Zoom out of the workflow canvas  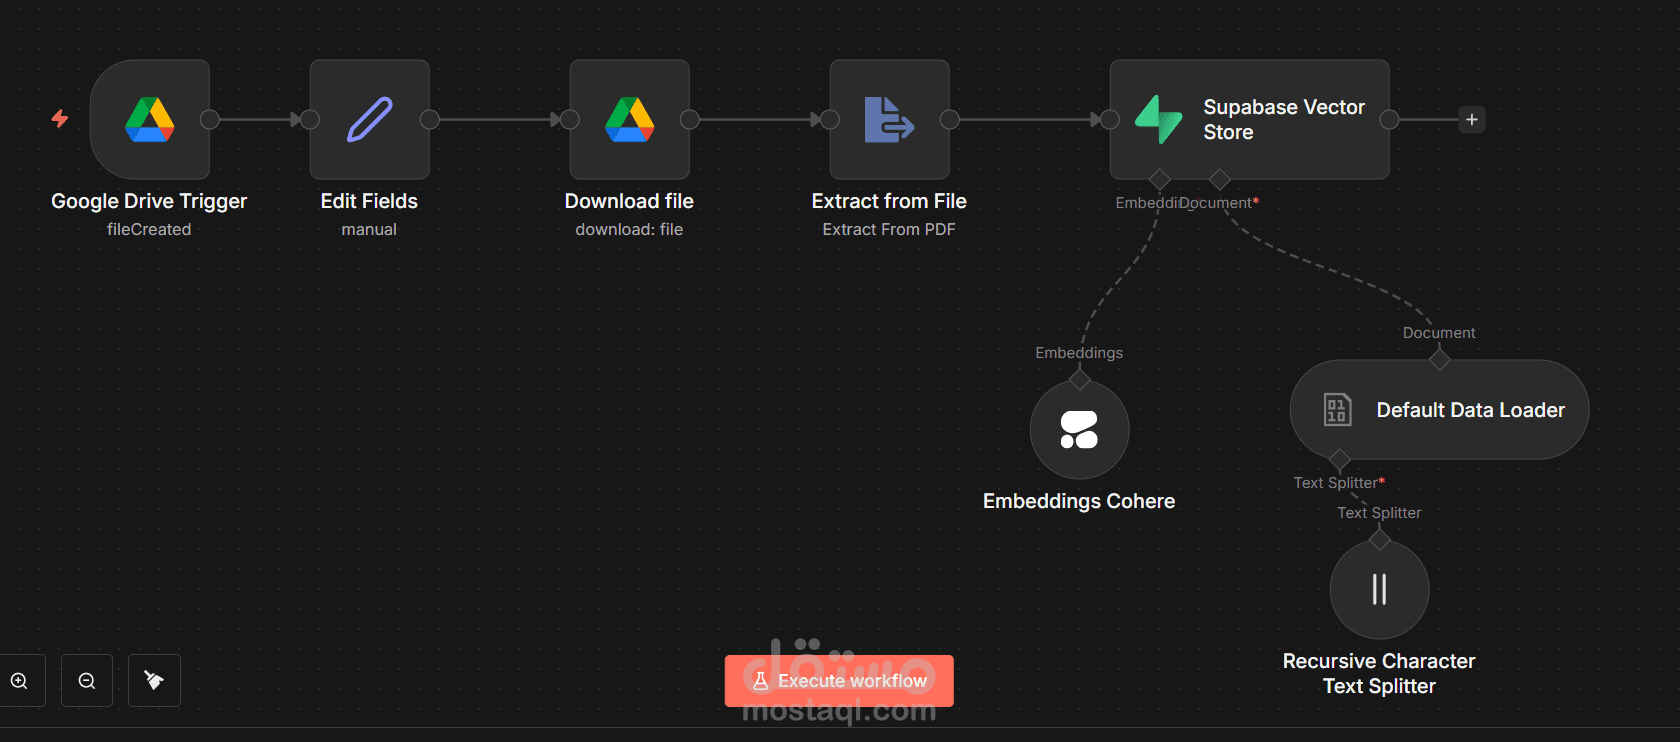87,681
